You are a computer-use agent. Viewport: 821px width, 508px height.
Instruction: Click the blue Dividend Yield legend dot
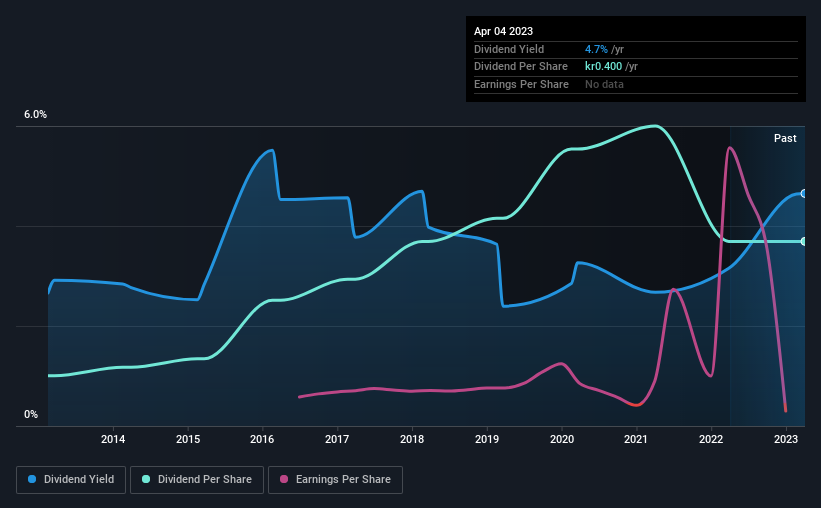tap(32, 479)
